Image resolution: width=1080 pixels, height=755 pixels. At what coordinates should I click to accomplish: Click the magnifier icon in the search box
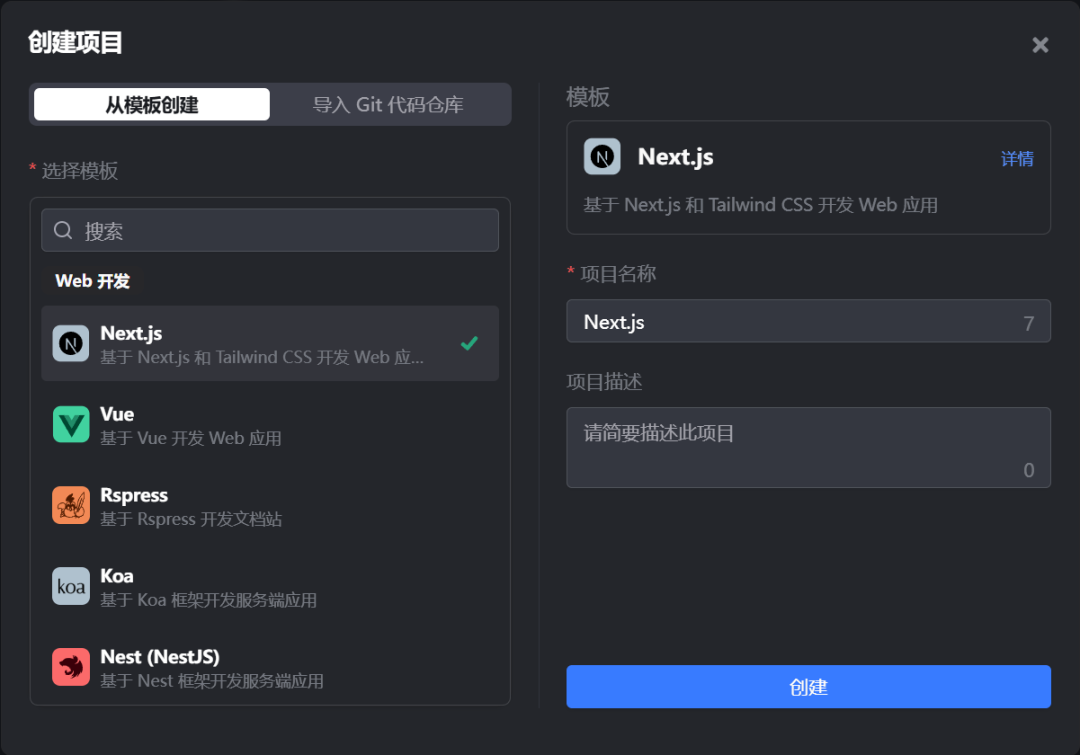[x=63, y=231]
